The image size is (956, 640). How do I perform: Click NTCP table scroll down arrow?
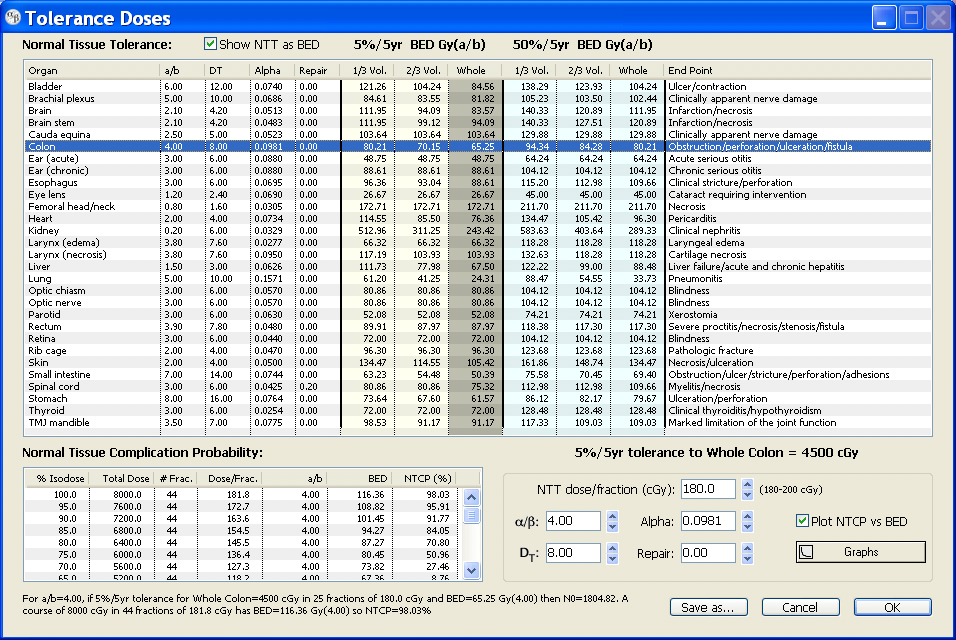(471, 571)
